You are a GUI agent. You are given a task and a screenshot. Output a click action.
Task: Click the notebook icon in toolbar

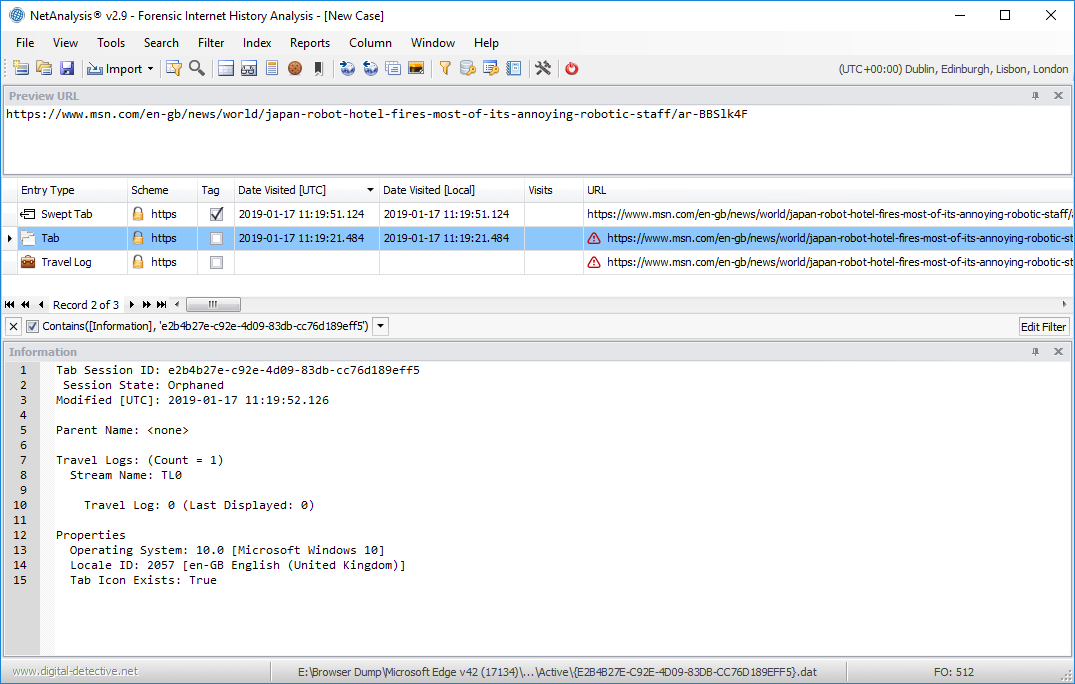514,68
